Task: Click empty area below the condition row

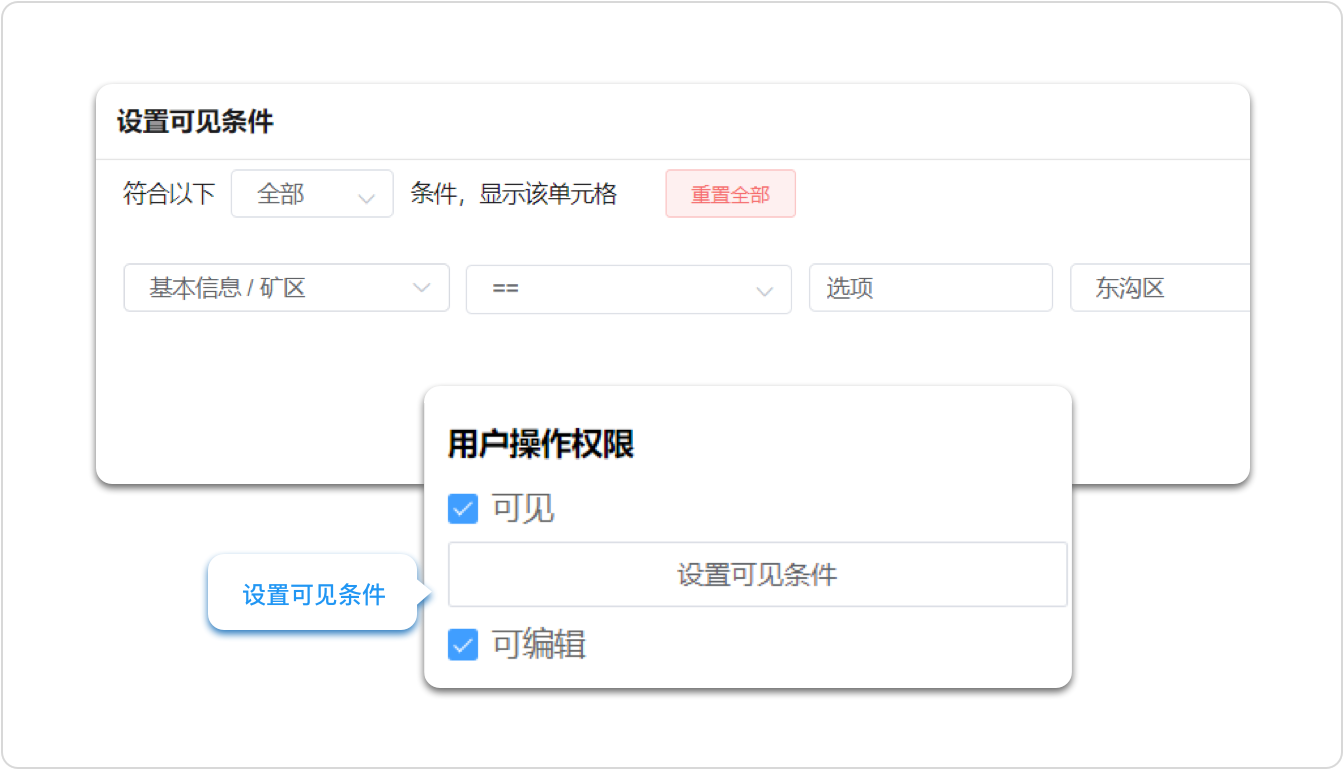Action: pyautogui.click(x=260, y=400)
